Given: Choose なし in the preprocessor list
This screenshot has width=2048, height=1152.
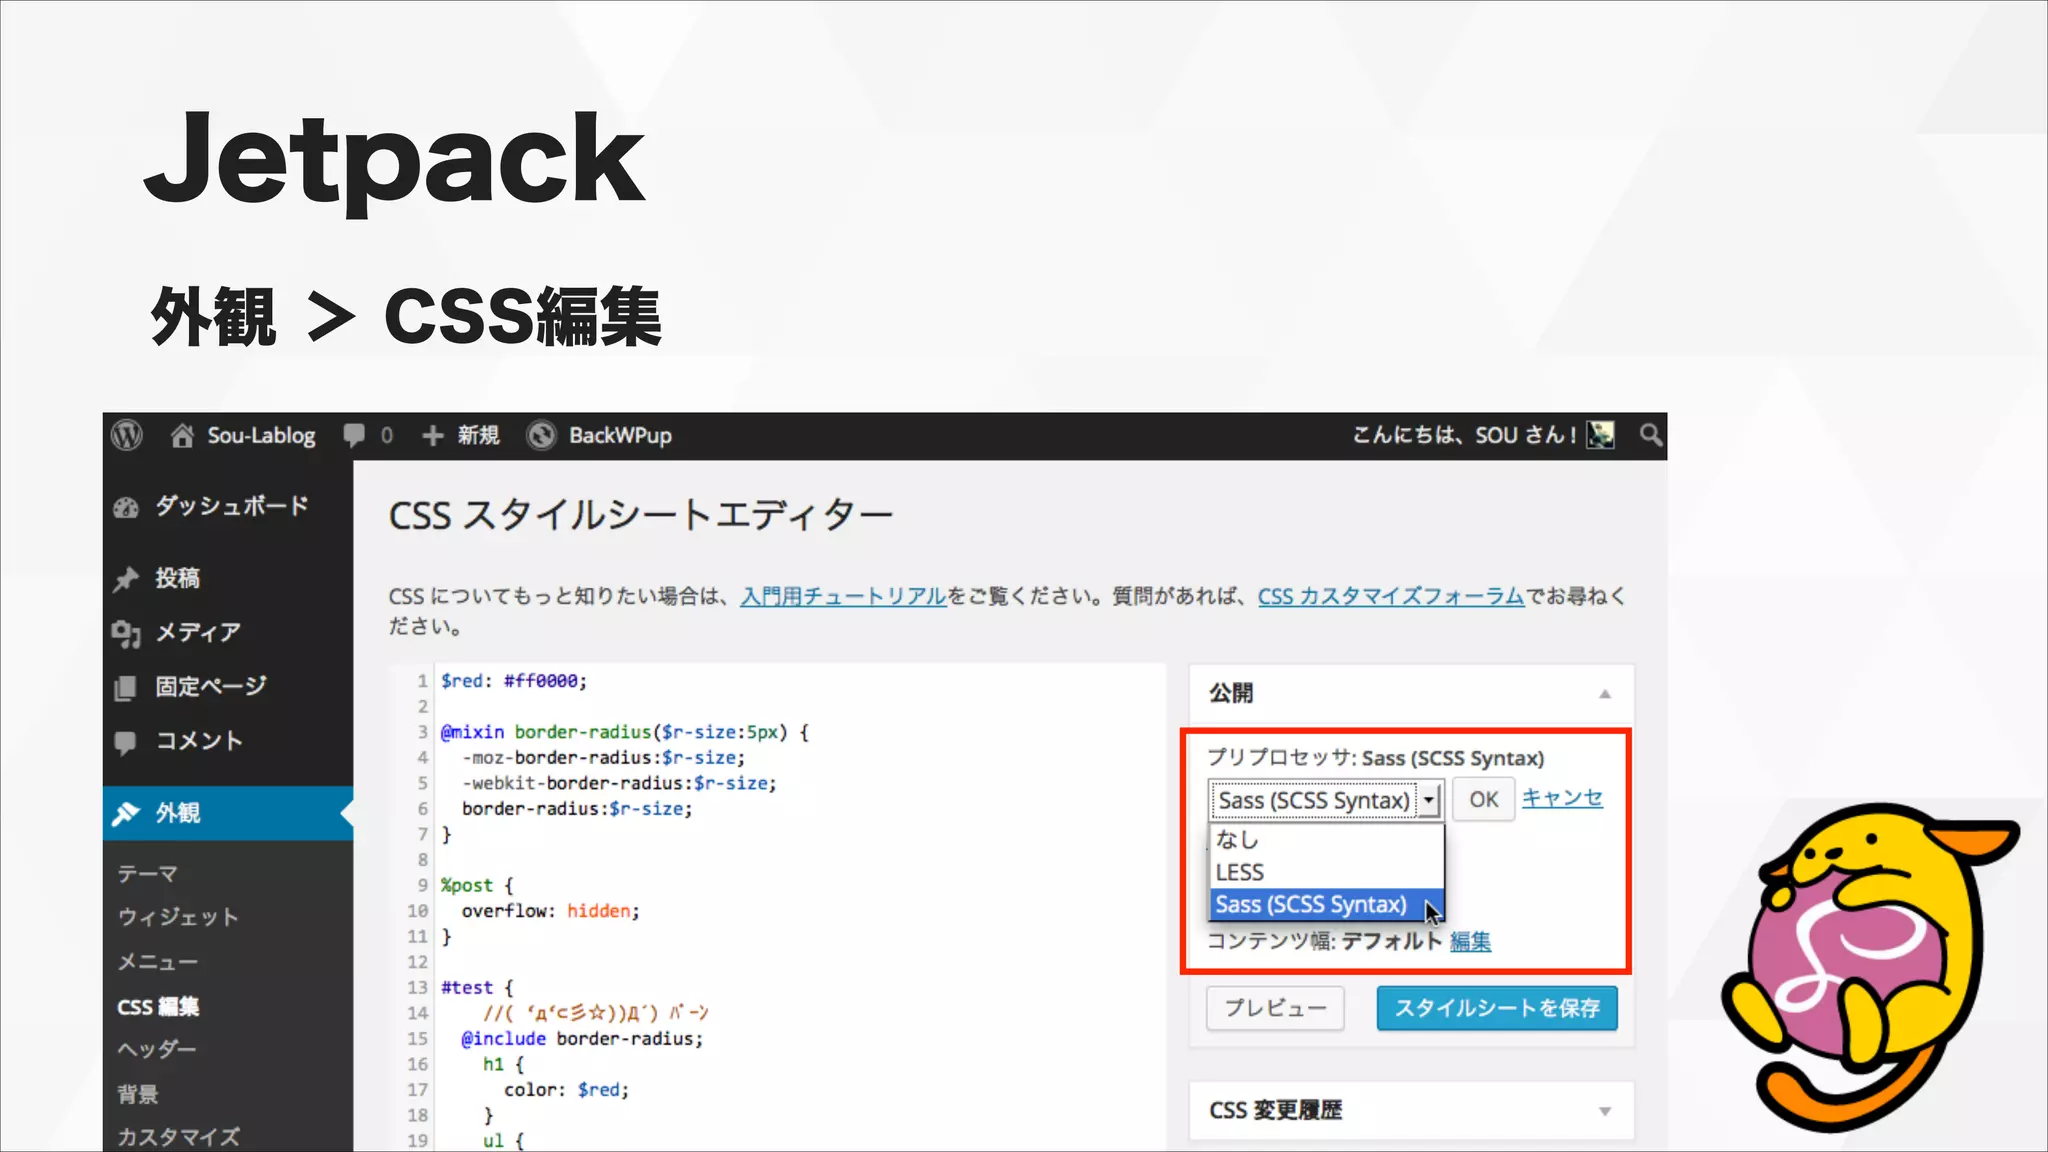Looking at the screenshot, I should coord(1326,840).
